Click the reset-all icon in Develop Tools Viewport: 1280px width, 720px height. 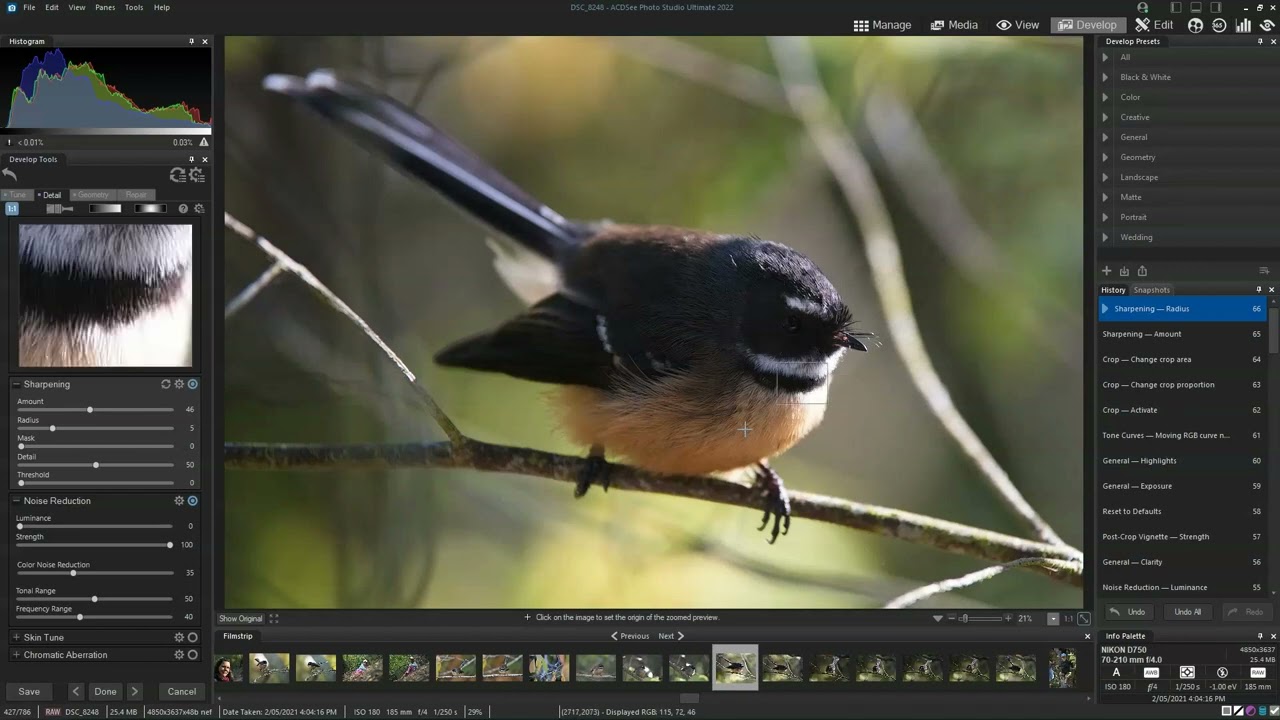[178, 174]
